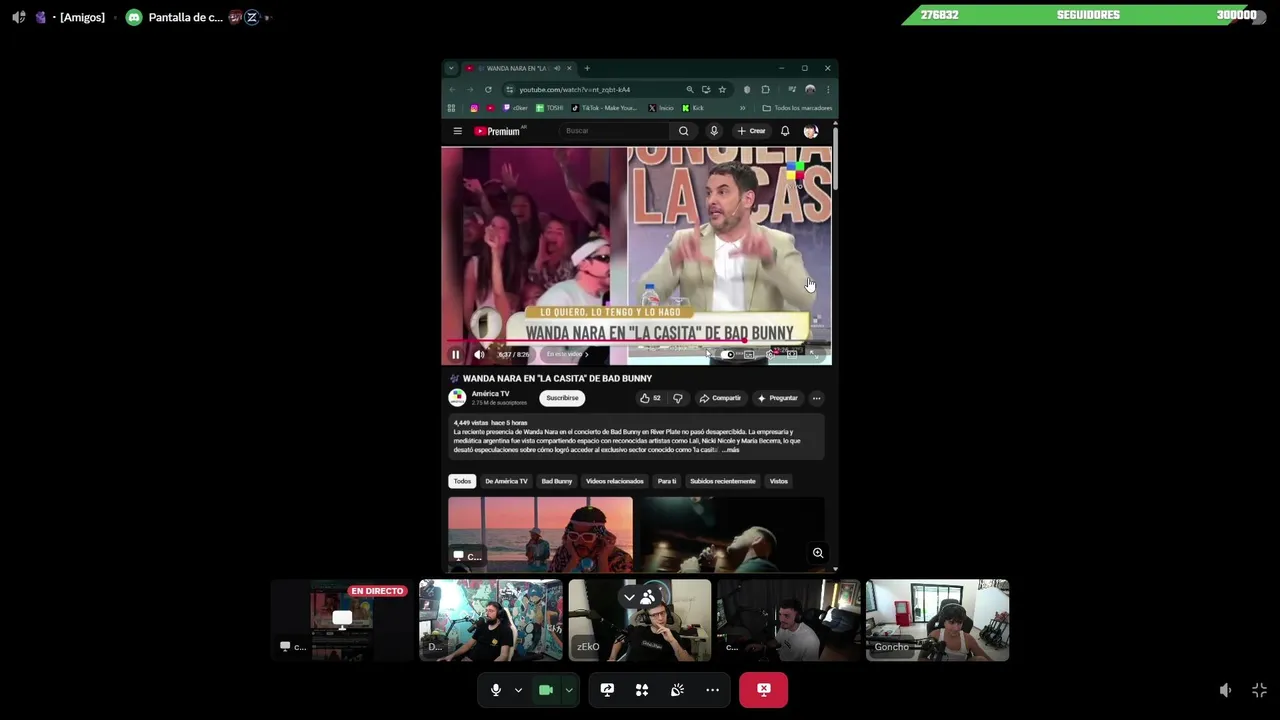Select the 'Vistos' filter chip

tap(779, 481)
